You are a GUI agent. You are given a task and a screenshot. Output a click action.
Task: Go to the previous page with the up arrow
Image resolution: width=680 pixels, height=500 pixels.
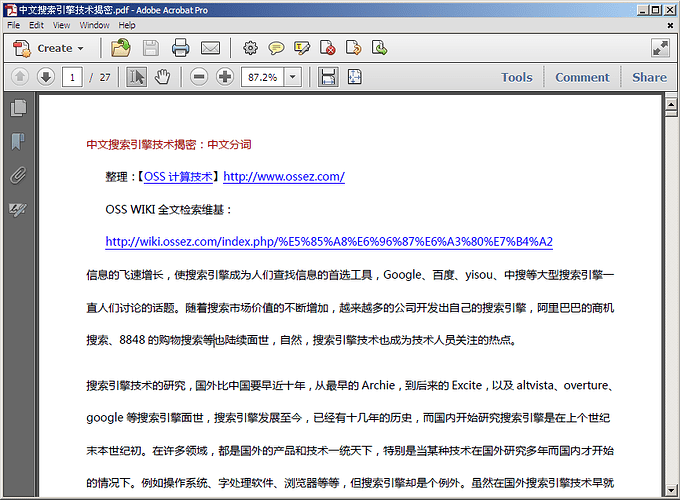point(20,77)
